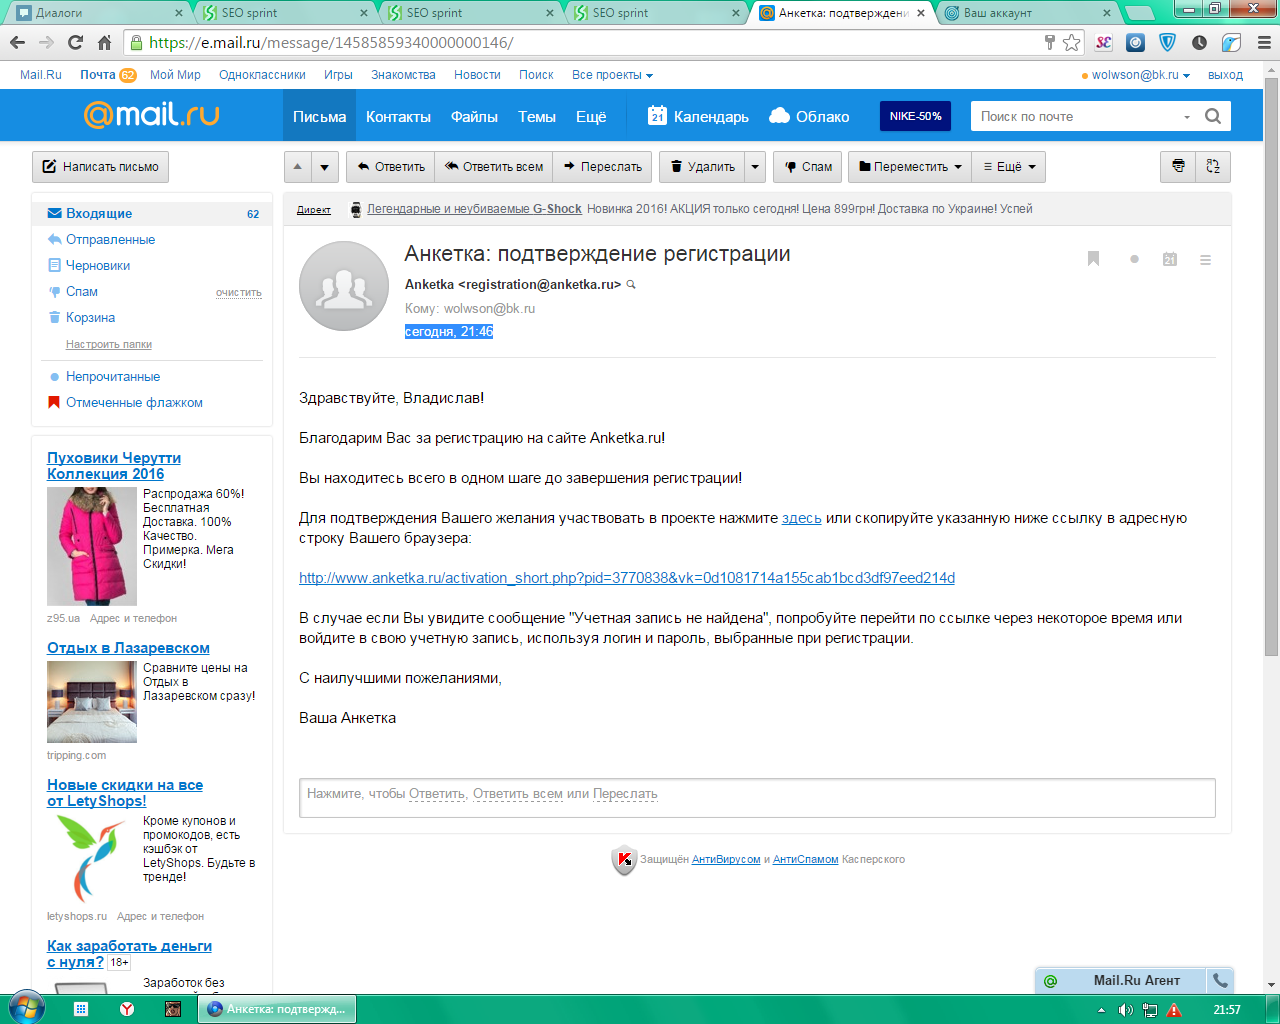This screenshot has width=1280, height=1024.
Task: Open the Файлы tab
Action: (474, 116)
